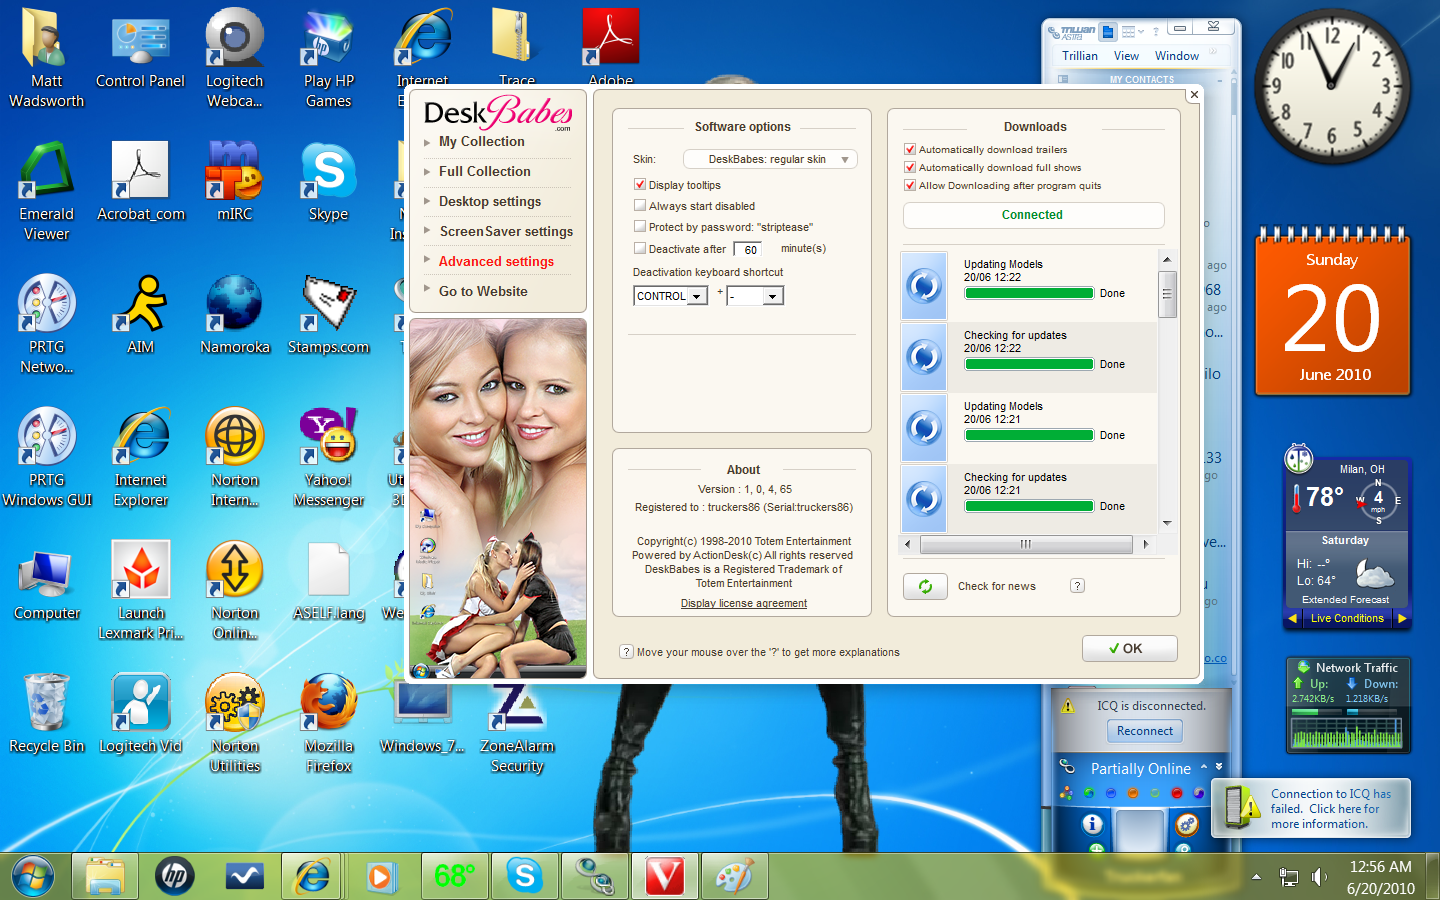Open Skype from the taskbar
The image size is (1440, 900).
525,877
